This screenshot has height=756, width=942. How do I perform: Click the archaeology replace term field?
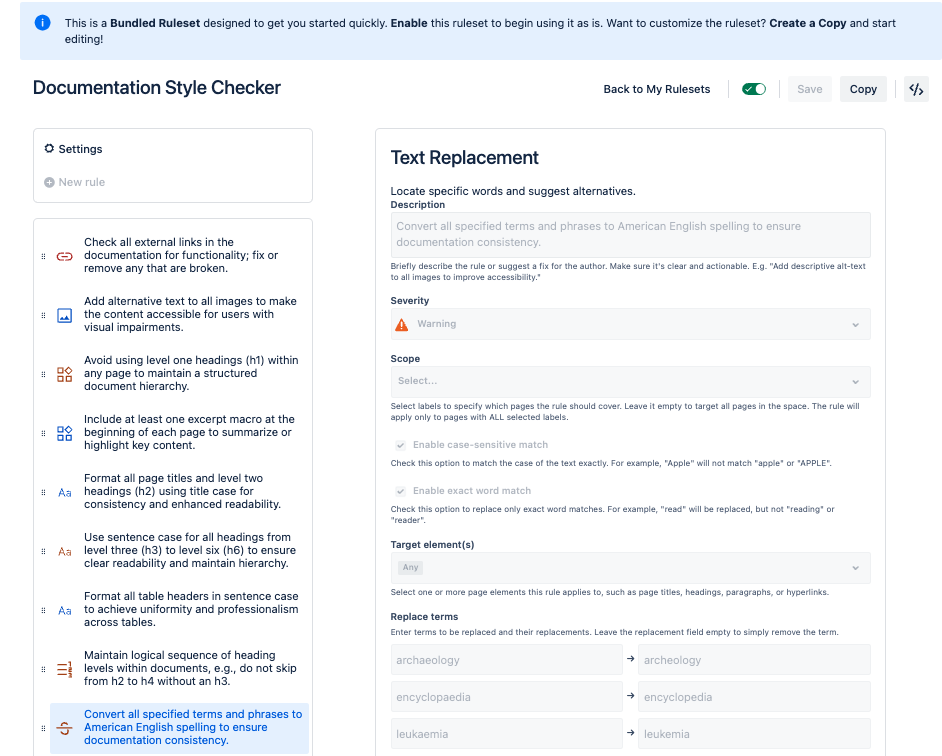506,660
